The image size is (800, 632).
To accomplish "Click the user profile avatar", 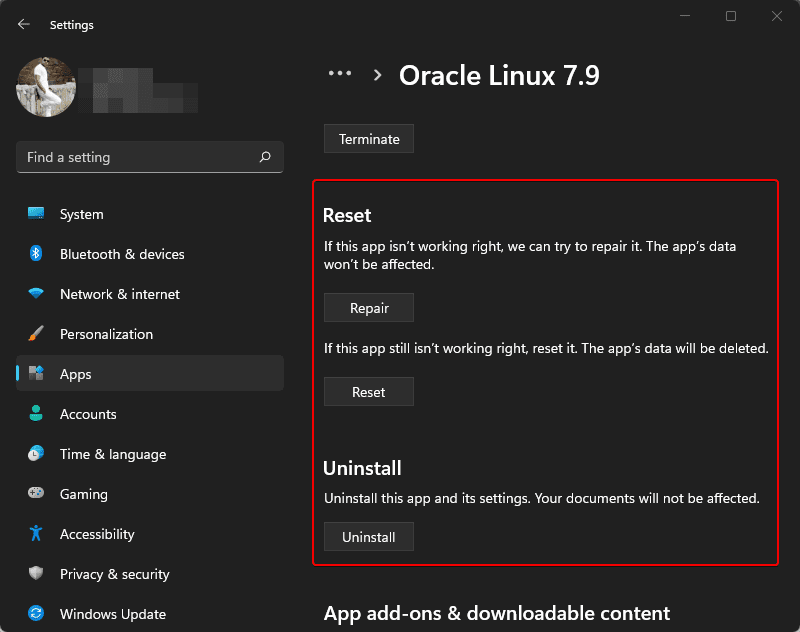I will pos(47,88).
